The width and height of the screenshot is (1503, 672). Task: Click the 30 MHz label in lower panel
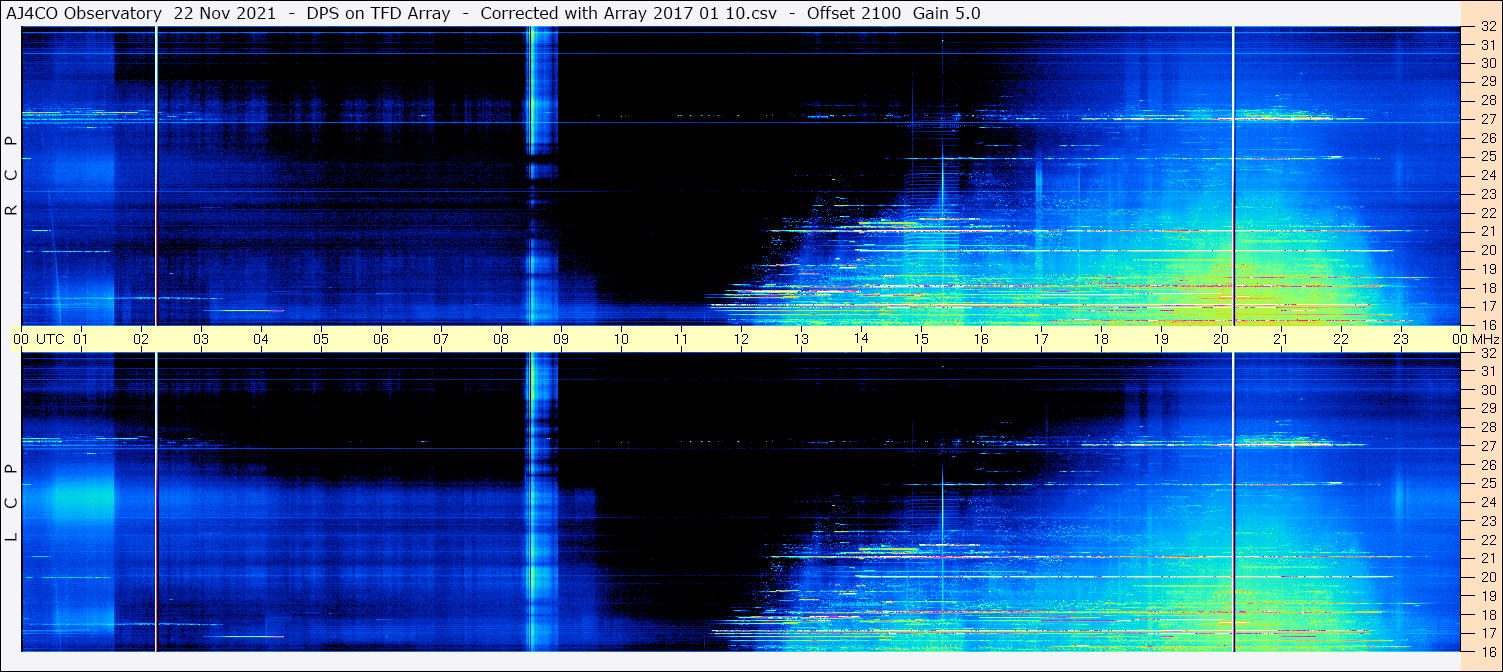click(x=1487, y=390)
